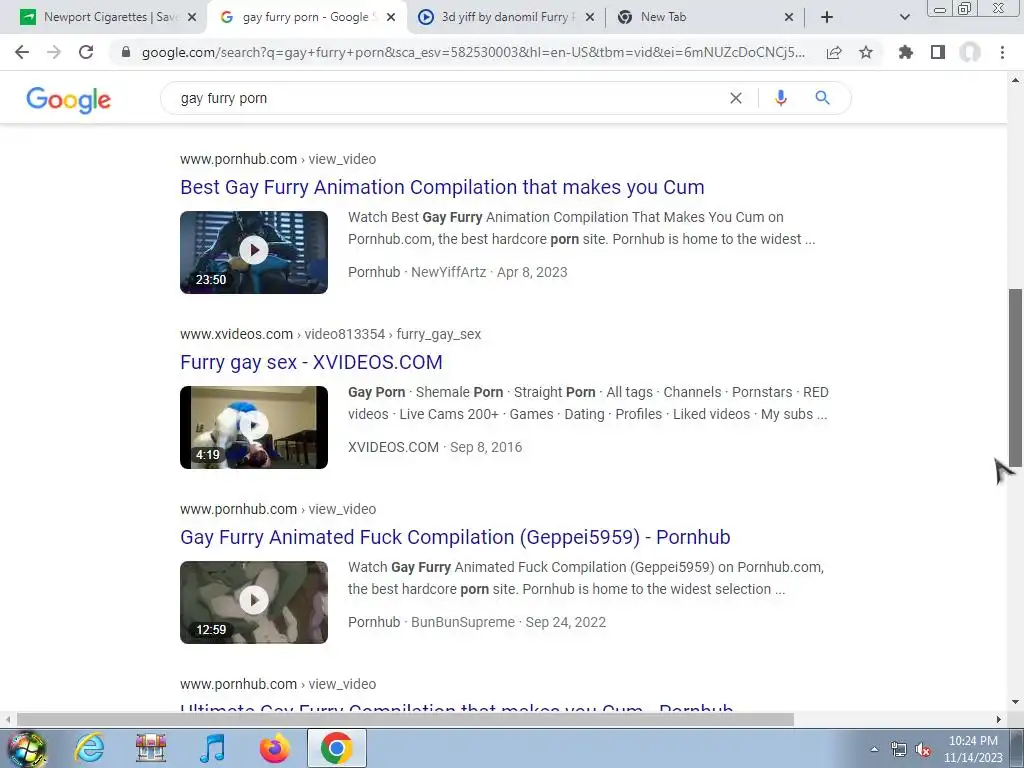Open the network icon in the system tray

pos(899,750)
